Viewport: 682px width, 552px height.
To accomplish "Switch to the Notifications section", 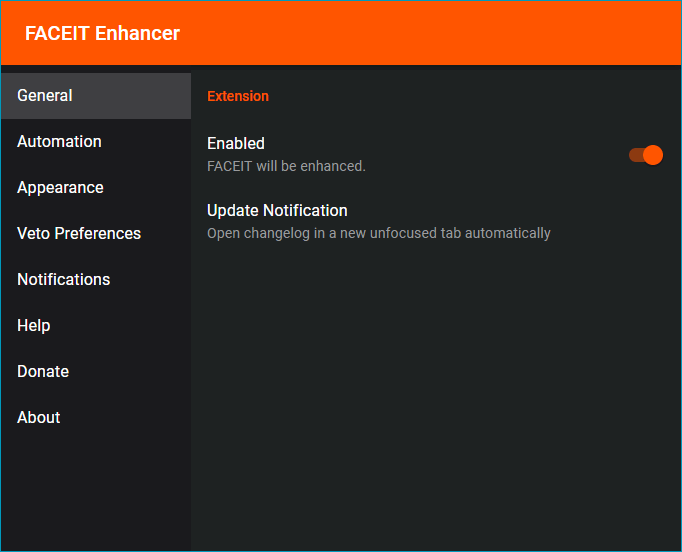I will 96,280.
